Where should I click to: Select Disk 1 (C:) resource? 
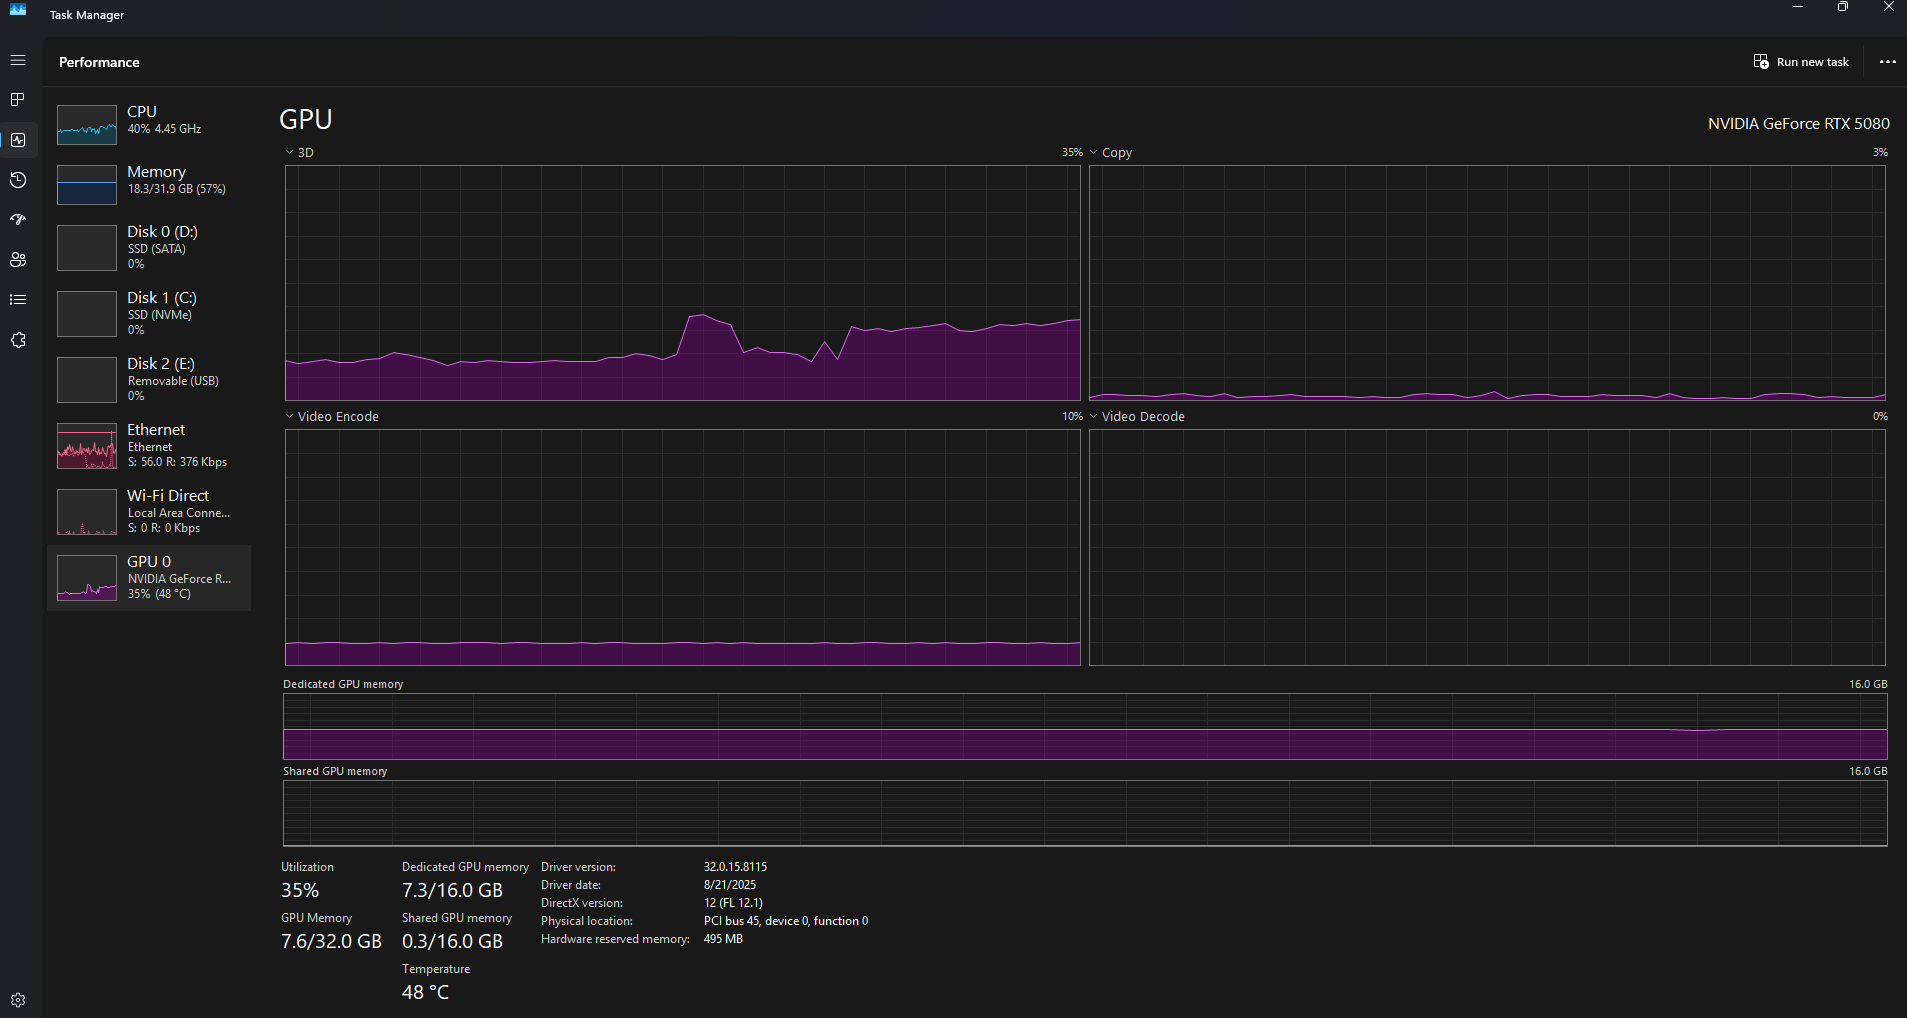(x=149, y=313)
